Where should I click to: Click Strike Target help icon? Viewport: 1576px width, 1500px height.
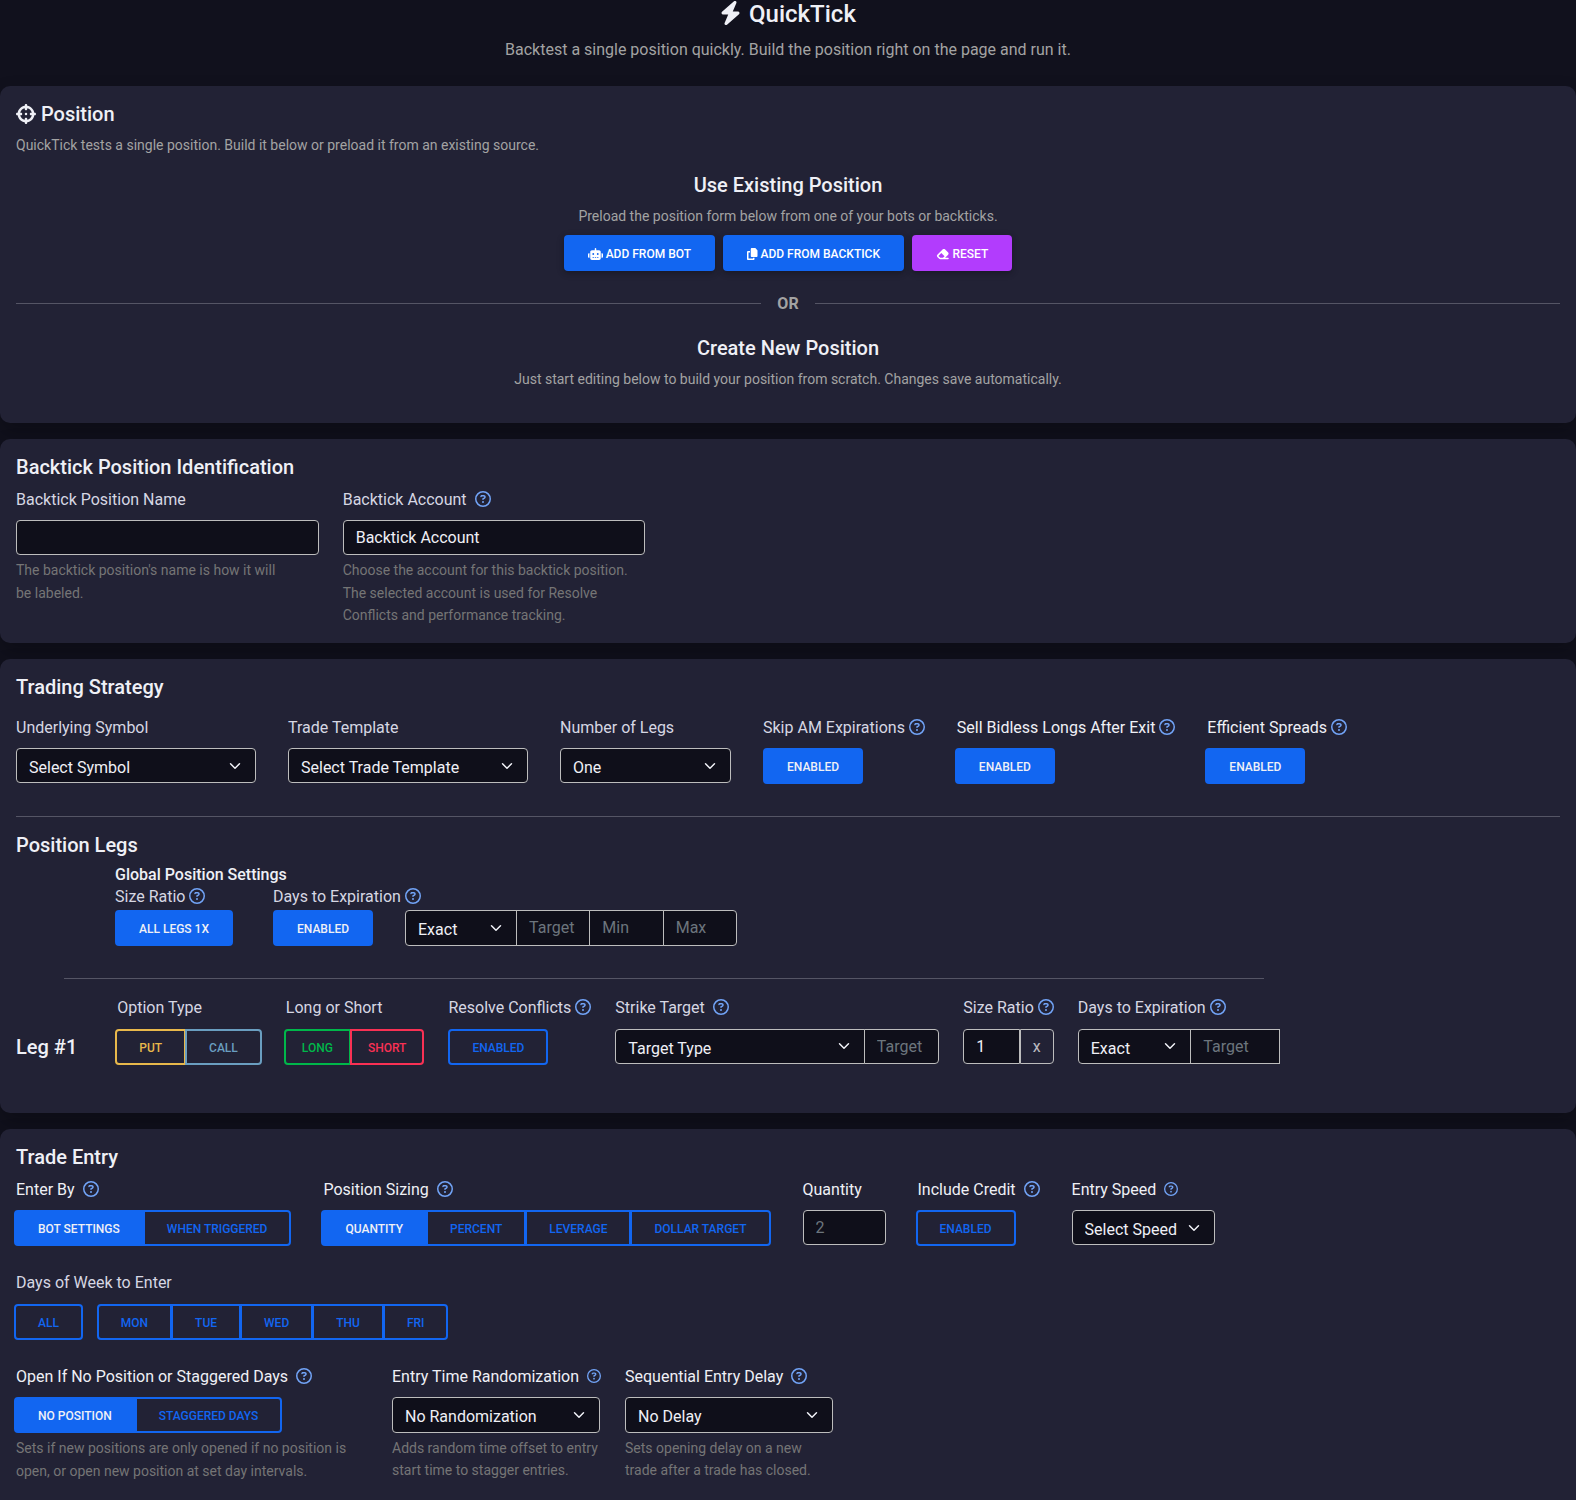point(721,1007)
